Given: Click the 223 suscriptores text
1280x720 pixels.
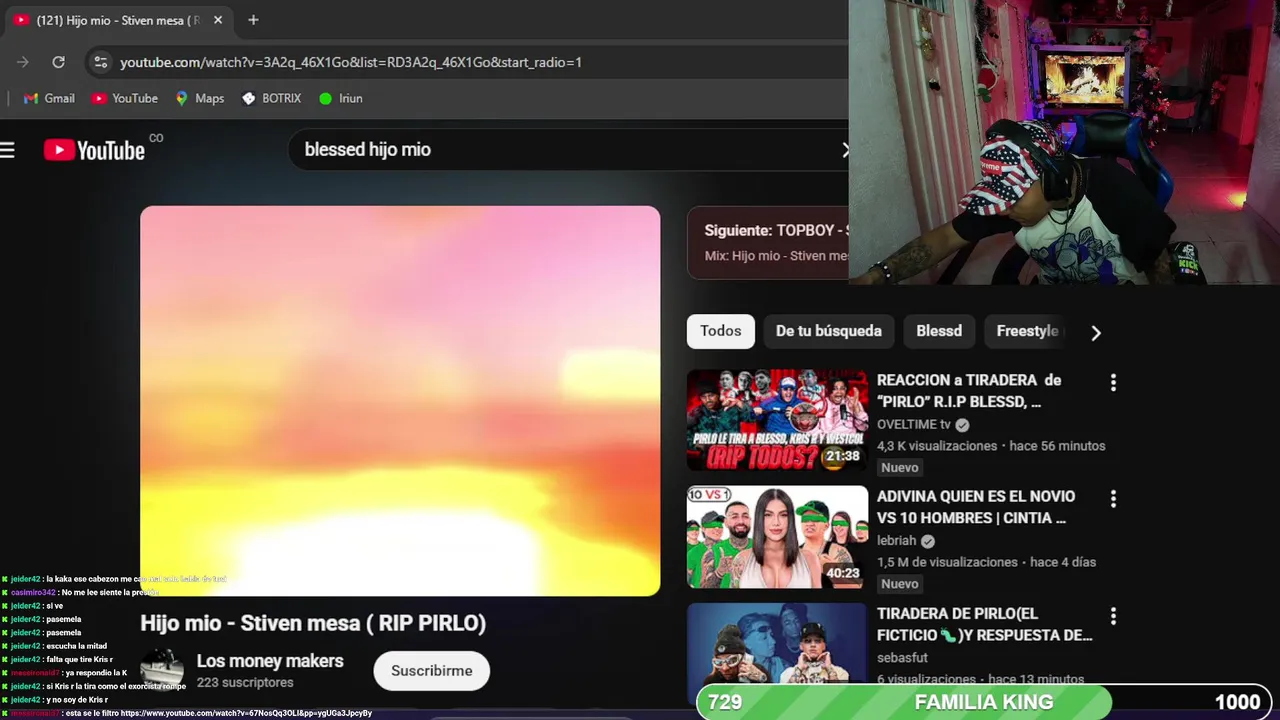Looking at the screenshot, I should [x=245, y=682].
